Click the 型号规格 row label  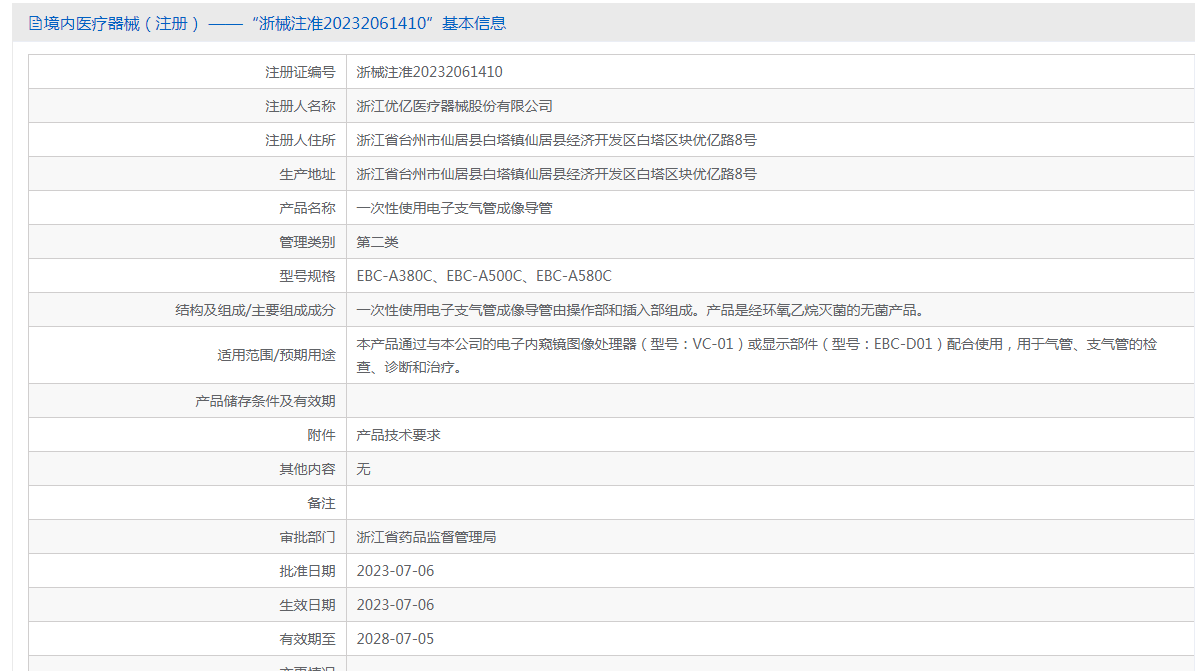(x=307, y=276)
